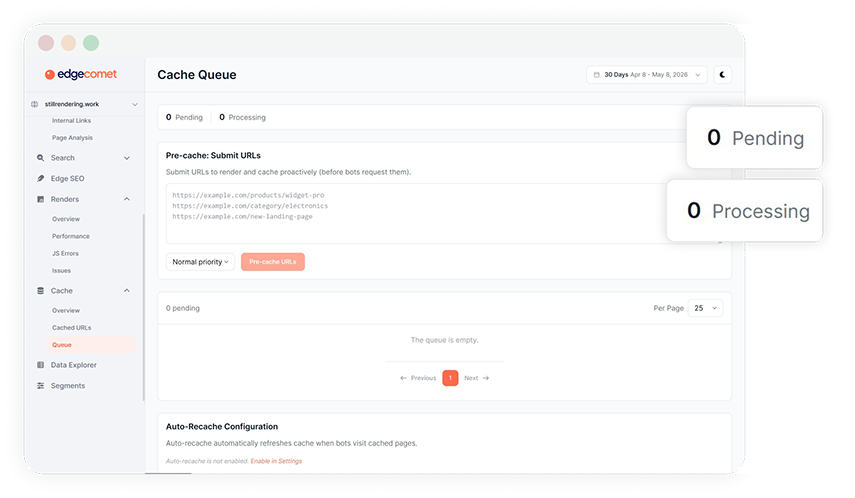Click the 'The queue is empty.' message

[444, 340]
